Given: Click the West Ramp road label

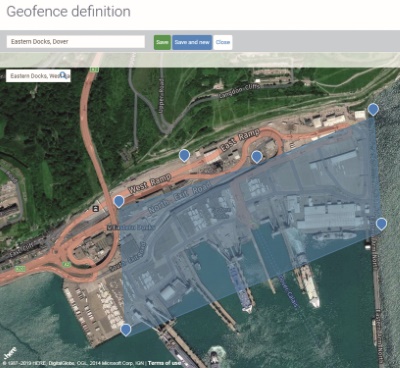Looking at the screenshot, I should click(x=150, y=184).
